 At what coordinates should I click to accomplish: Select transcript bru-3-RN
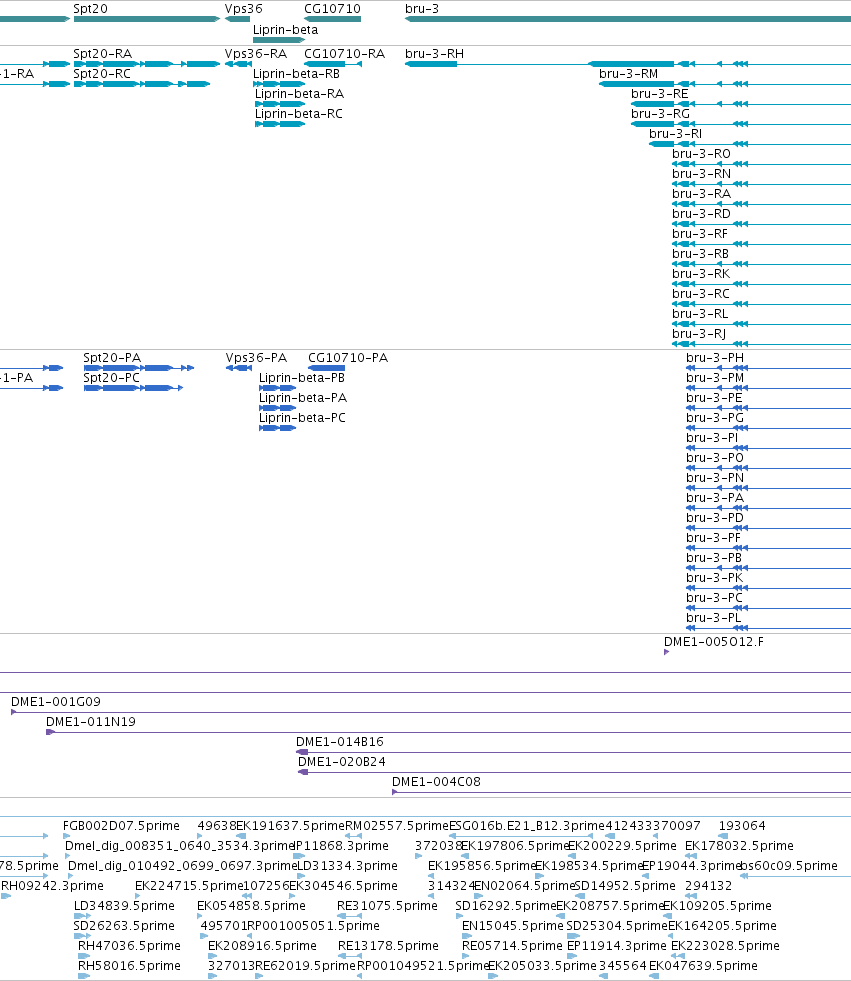click(x=762, y=184)
